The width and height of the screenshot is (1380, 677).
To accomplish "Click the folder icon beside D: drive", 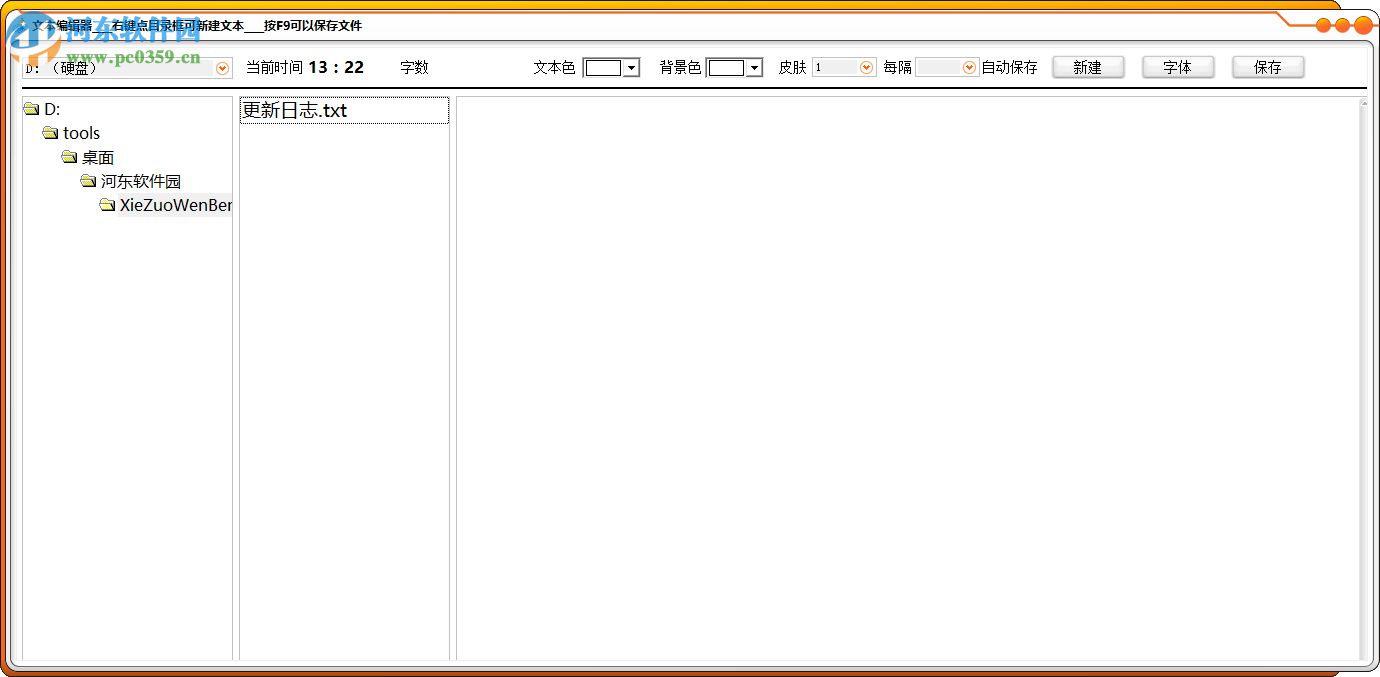I will [x=31, y=108].
